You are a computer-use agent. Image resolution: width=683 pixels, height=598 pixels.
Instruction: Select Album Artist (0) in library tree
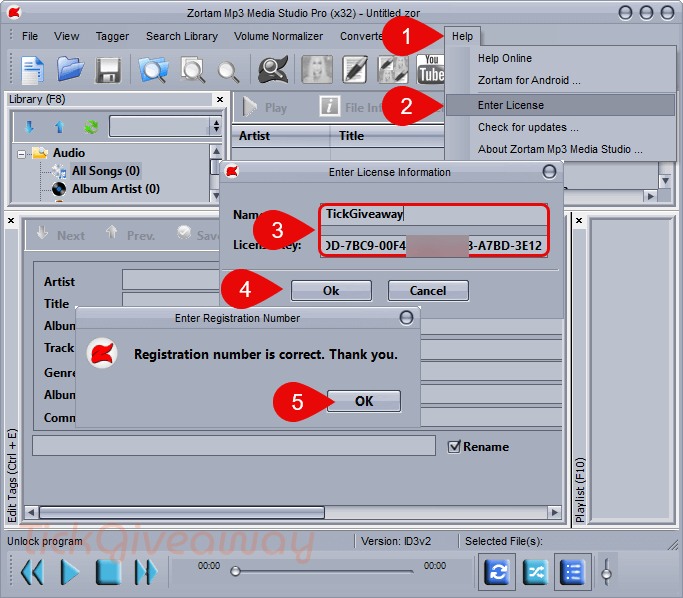click(x=115, y=189)
